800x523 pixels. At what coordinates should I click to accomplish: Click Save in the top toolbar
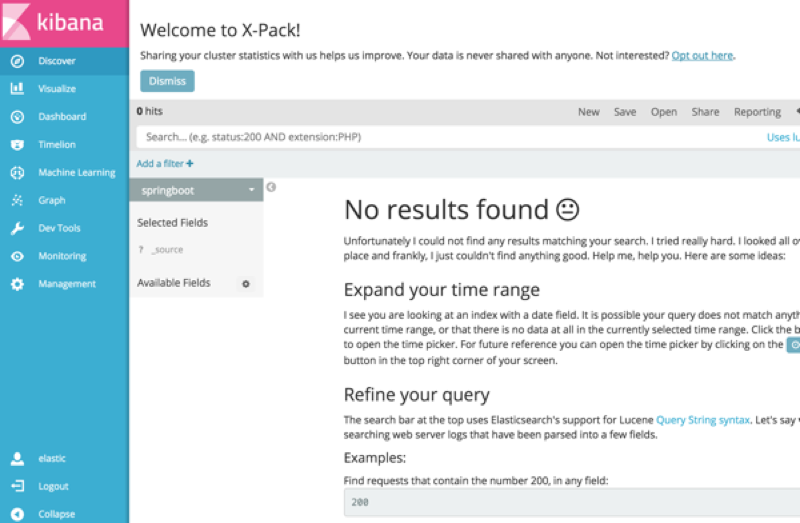(x=624, y=112)
